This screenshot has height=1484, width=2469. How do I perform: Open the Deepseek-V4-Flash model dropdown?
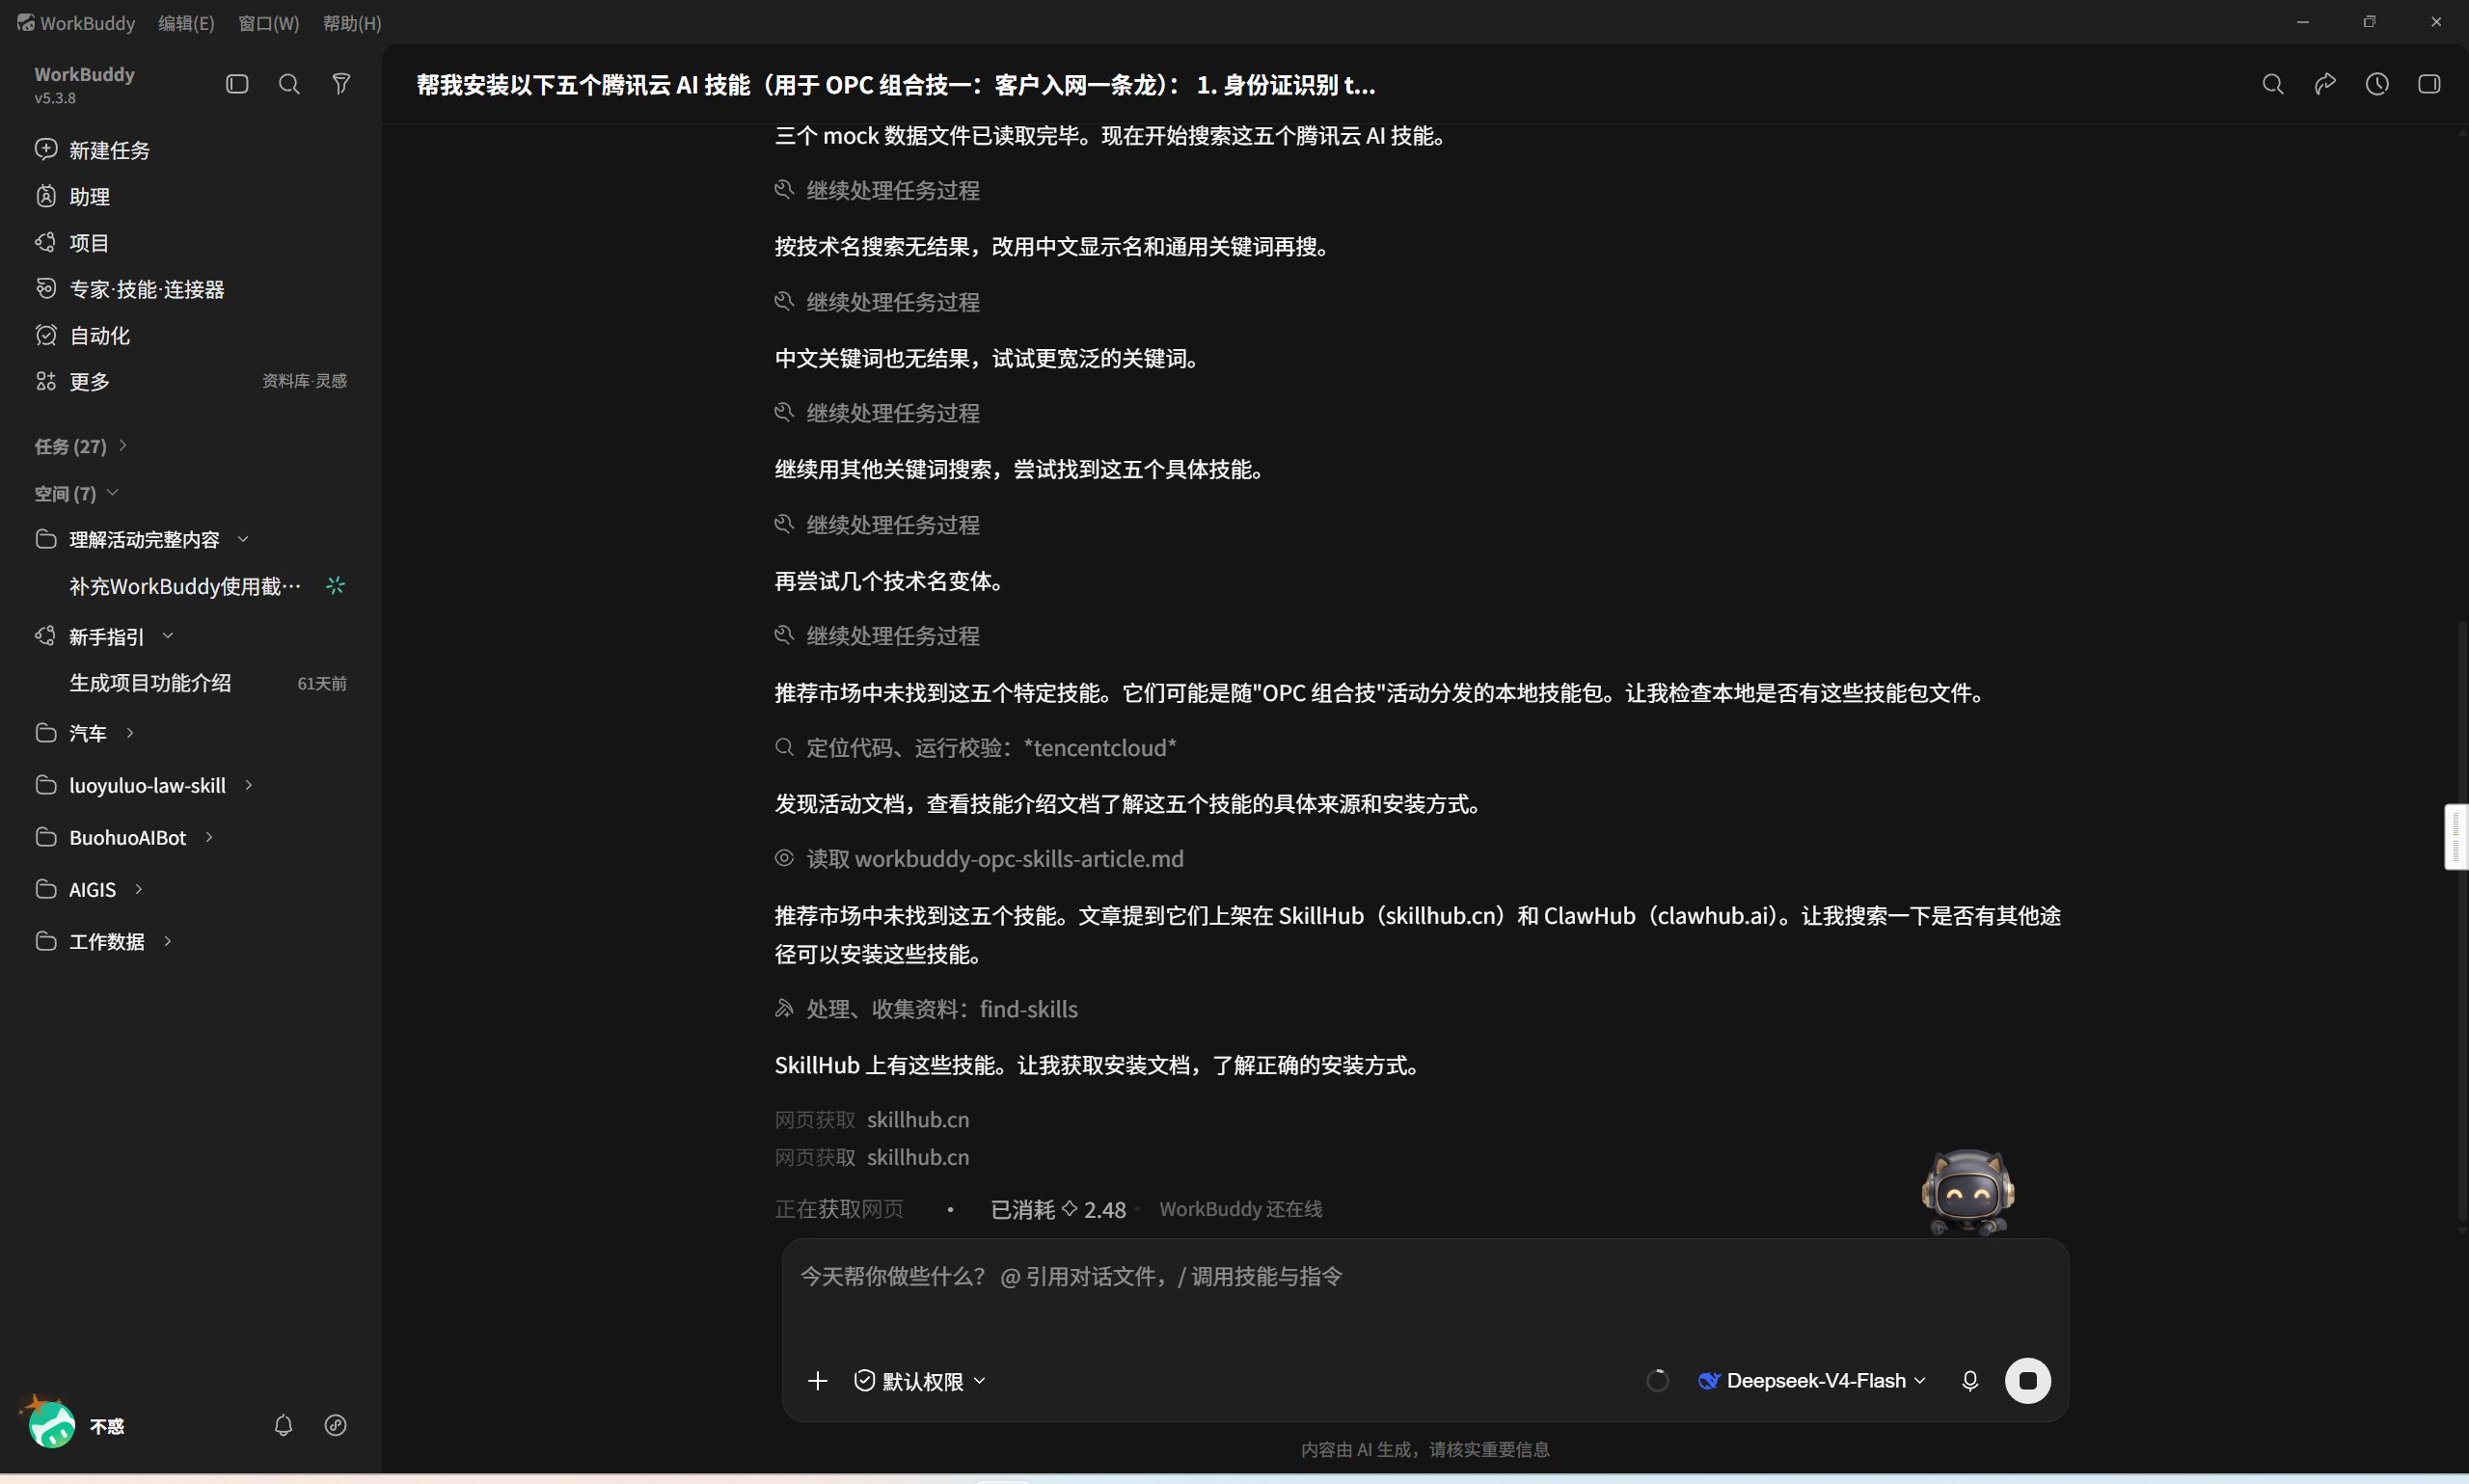1811,1381
